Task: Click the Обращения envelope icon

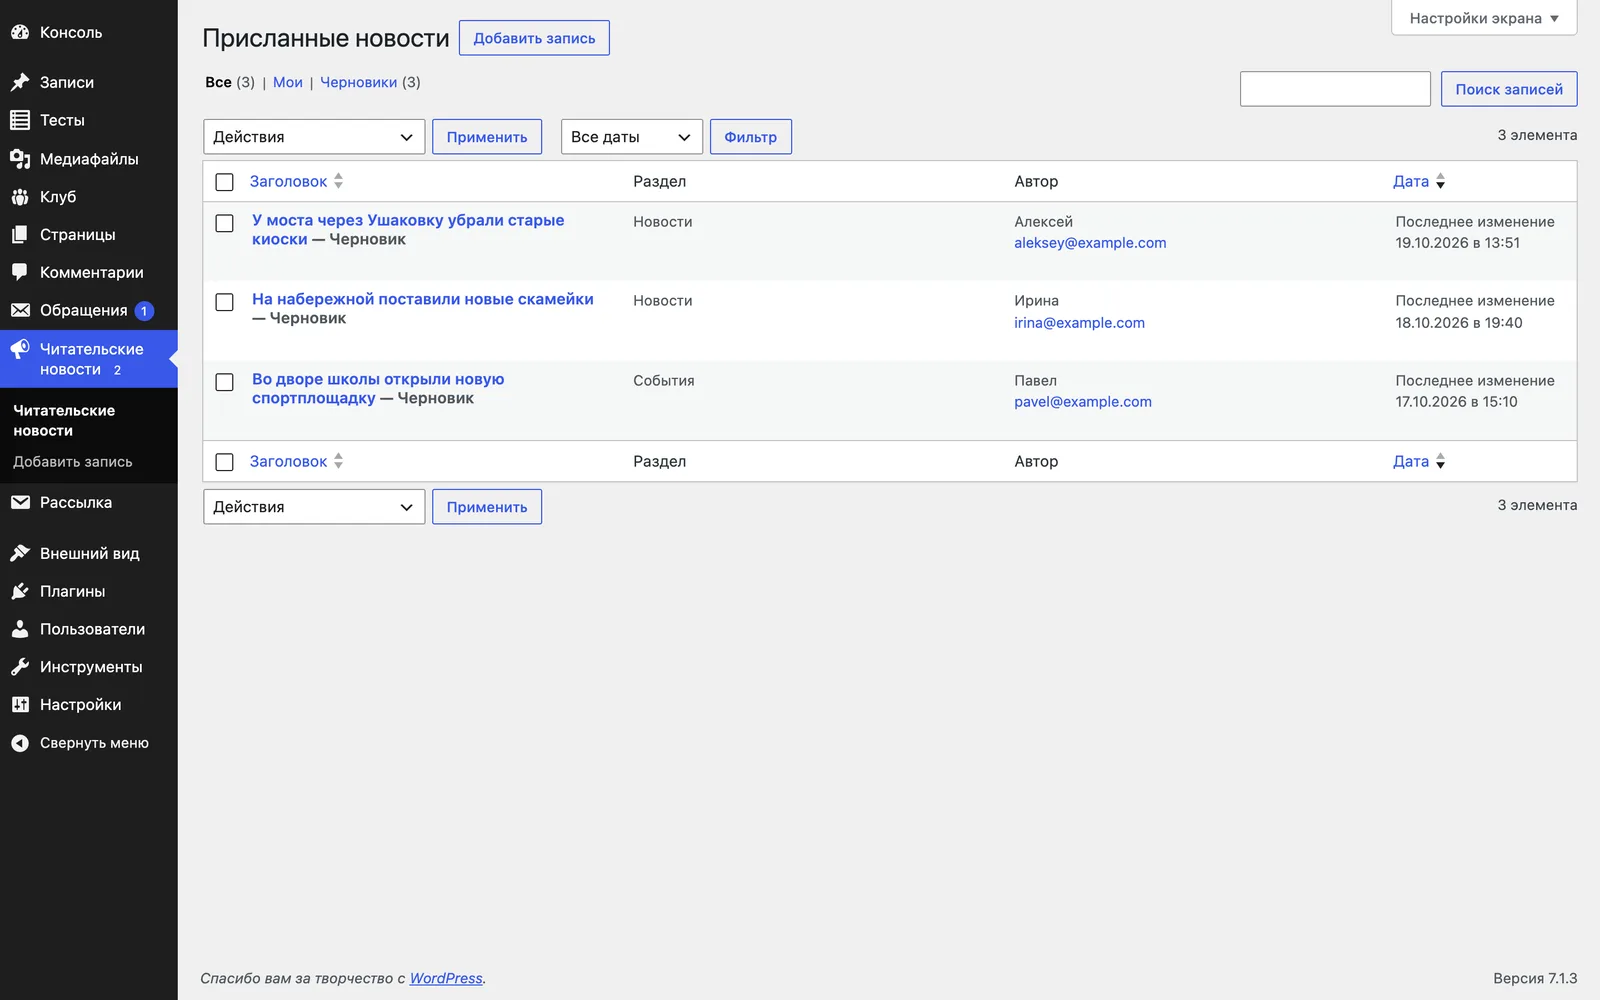Action: click(x=20, y=310)
